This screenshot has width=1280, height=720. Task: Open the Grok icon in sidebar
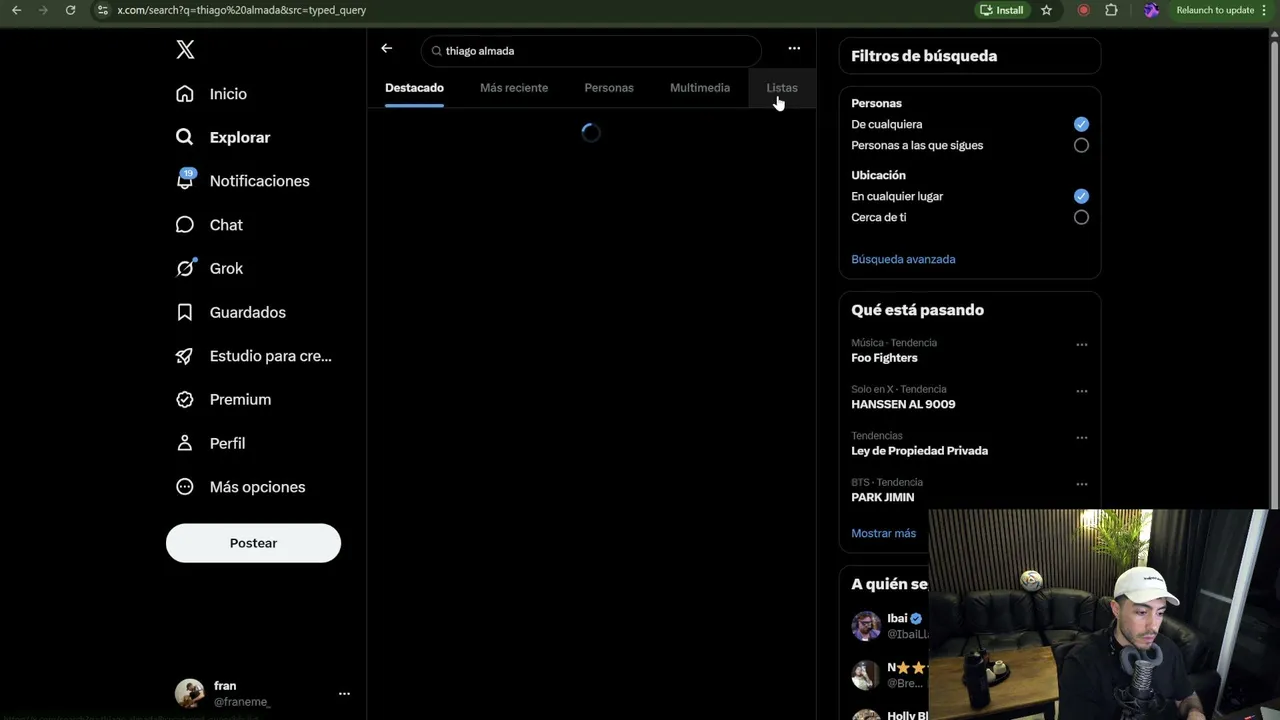tap(185, 268)
